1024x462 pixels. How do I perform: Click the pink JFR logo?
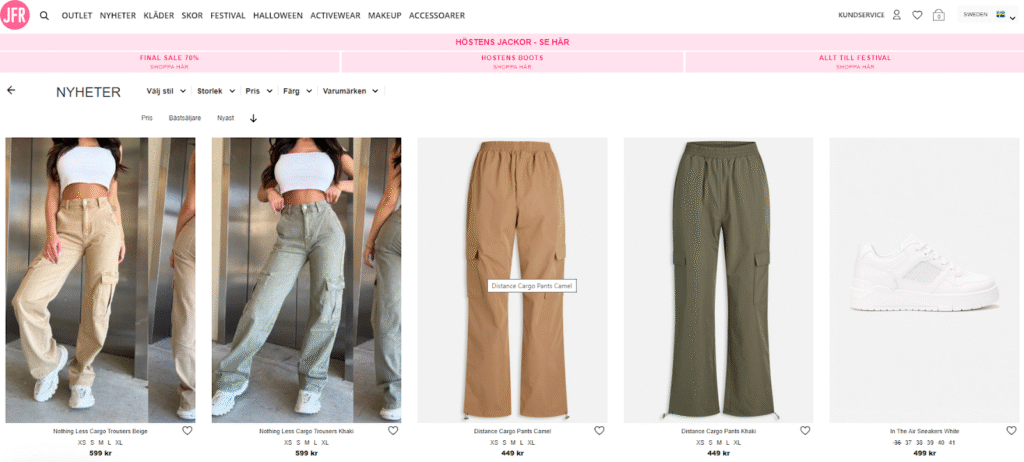15,15
